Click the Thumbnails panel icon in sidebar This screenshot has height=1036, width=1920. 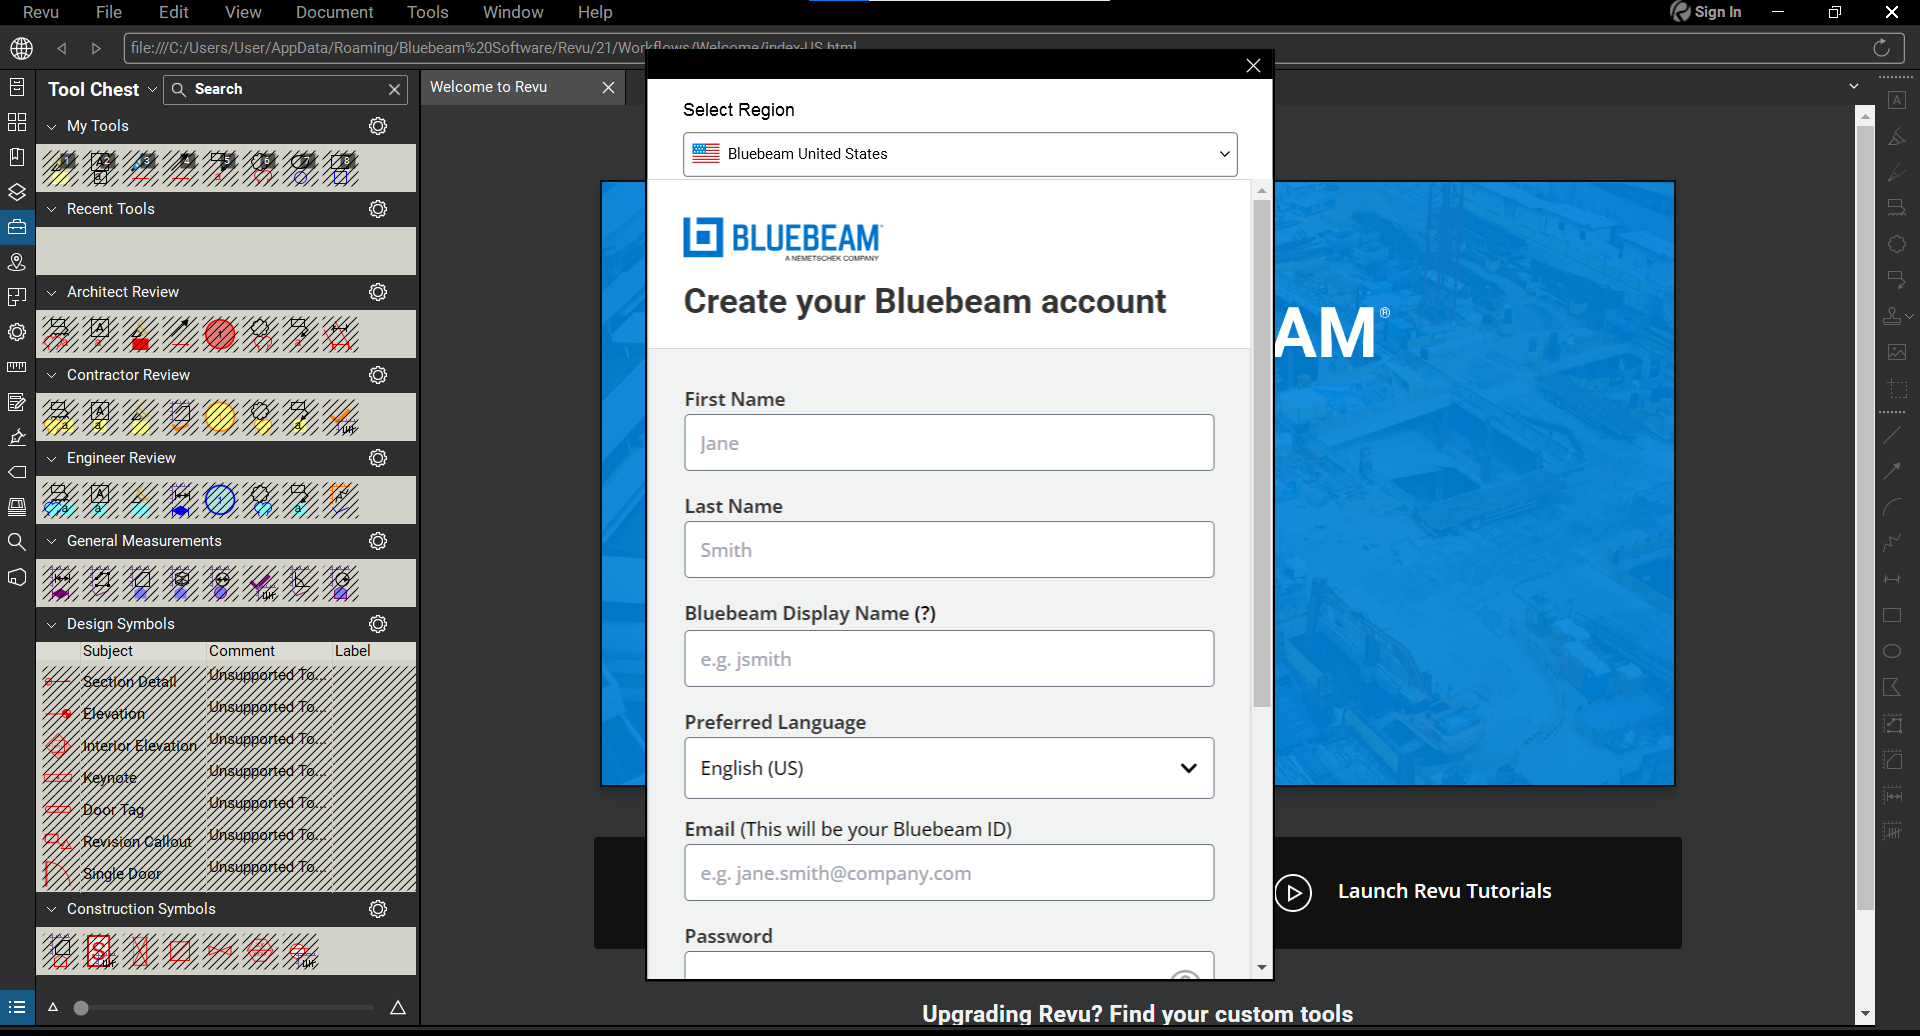pyautogui.click(x=17, y=122)
